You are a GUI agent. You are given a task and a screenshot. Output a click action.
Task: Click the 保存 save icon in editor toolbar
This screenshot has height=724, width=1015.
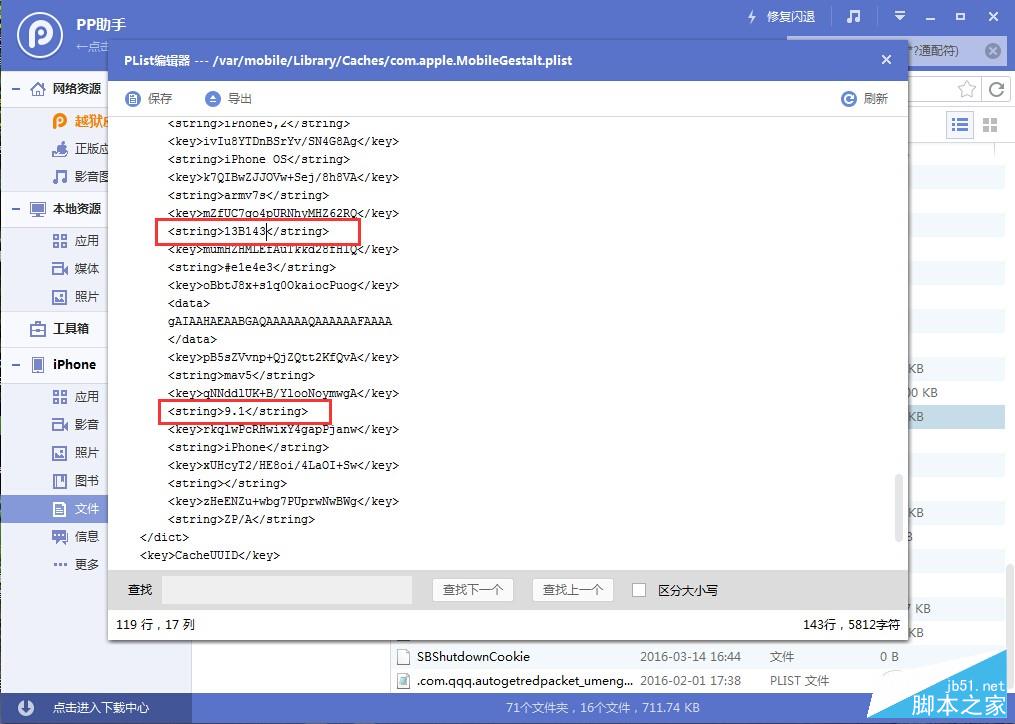(x=133, y=98)
